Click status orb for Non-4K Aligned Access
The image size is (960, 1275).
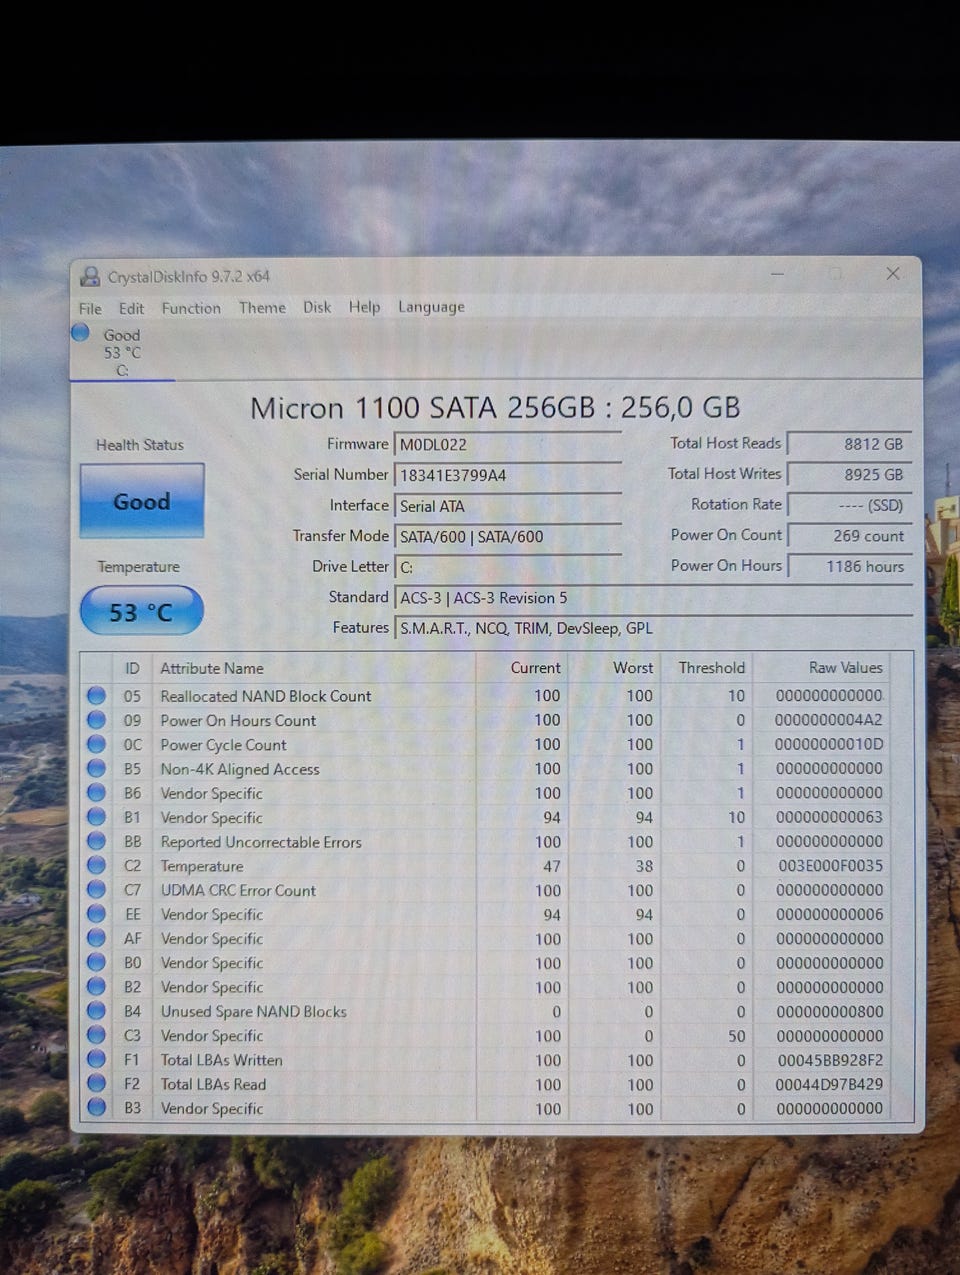pos(96,768)
